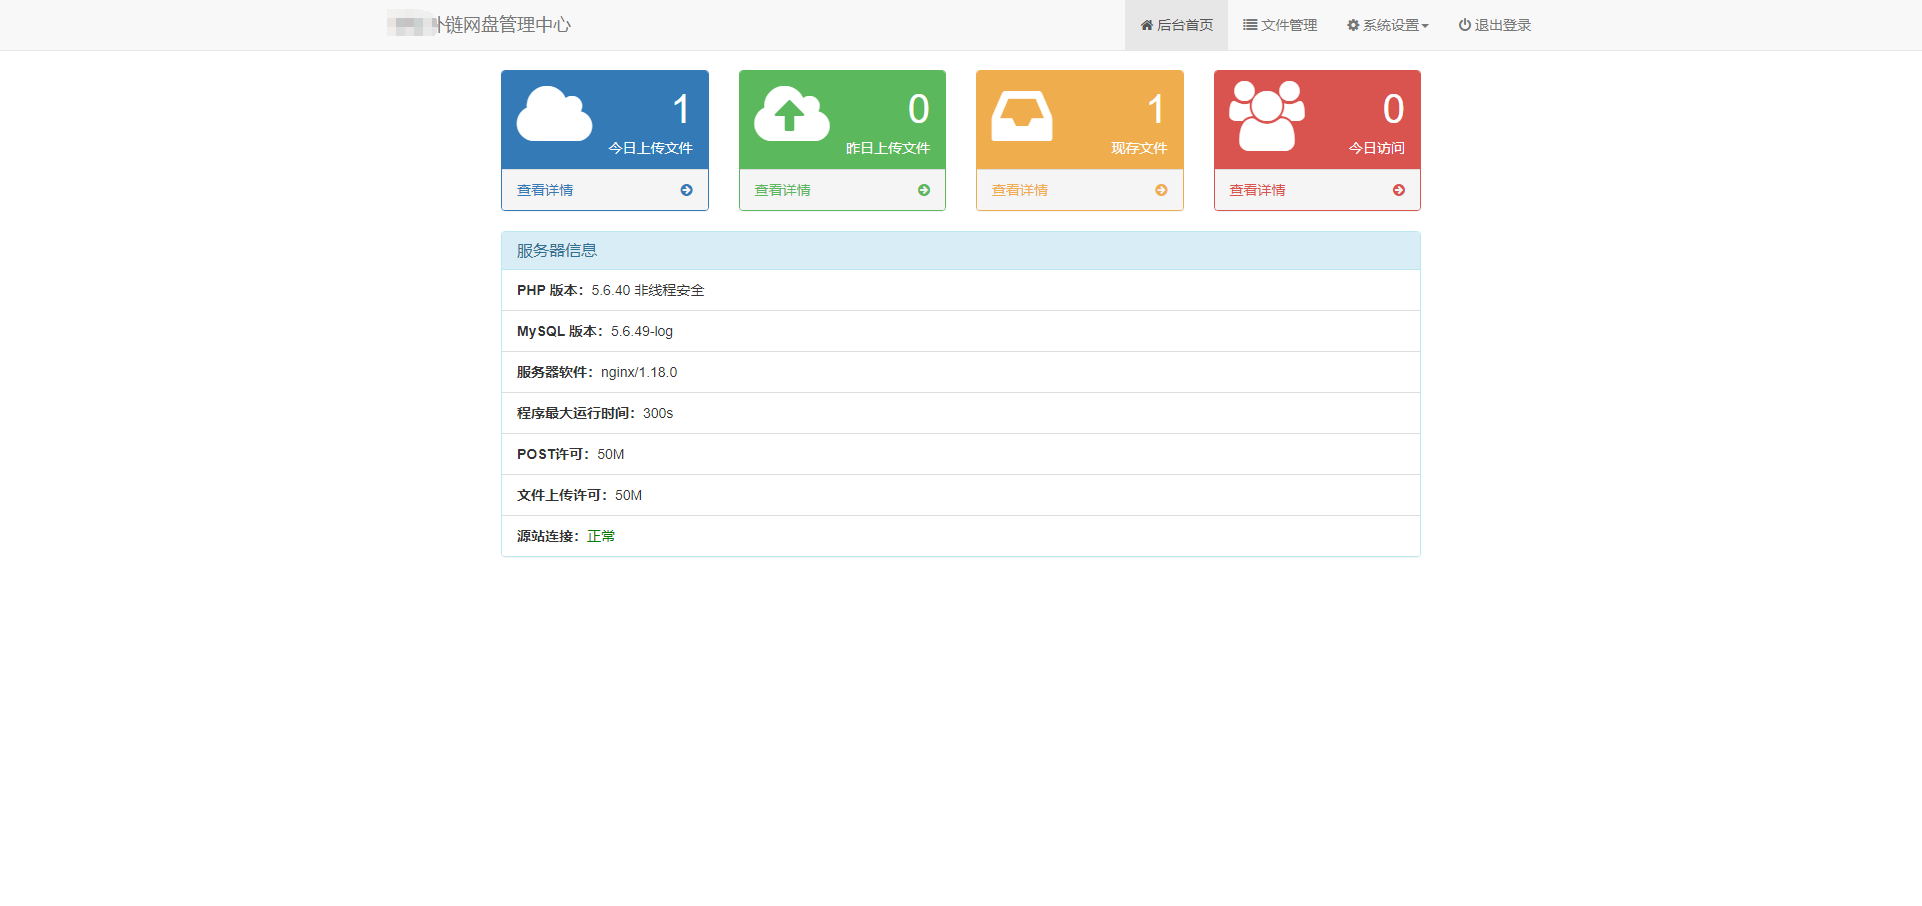Click the white cloud icon on blue card

(554, 114)
